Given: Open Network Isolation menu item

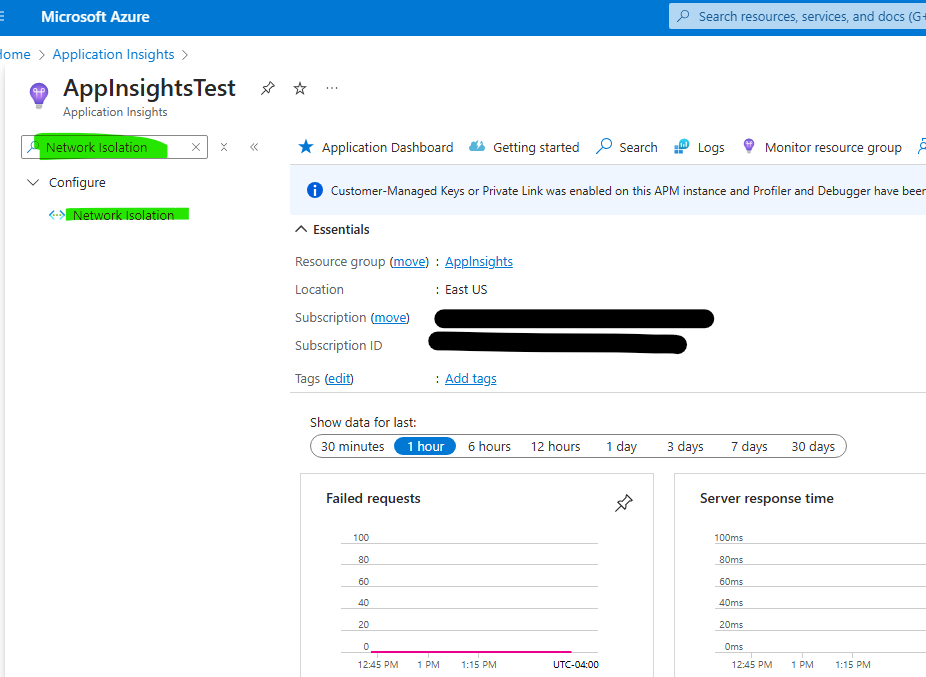Looking at the screenshot, I should (123, 215).
